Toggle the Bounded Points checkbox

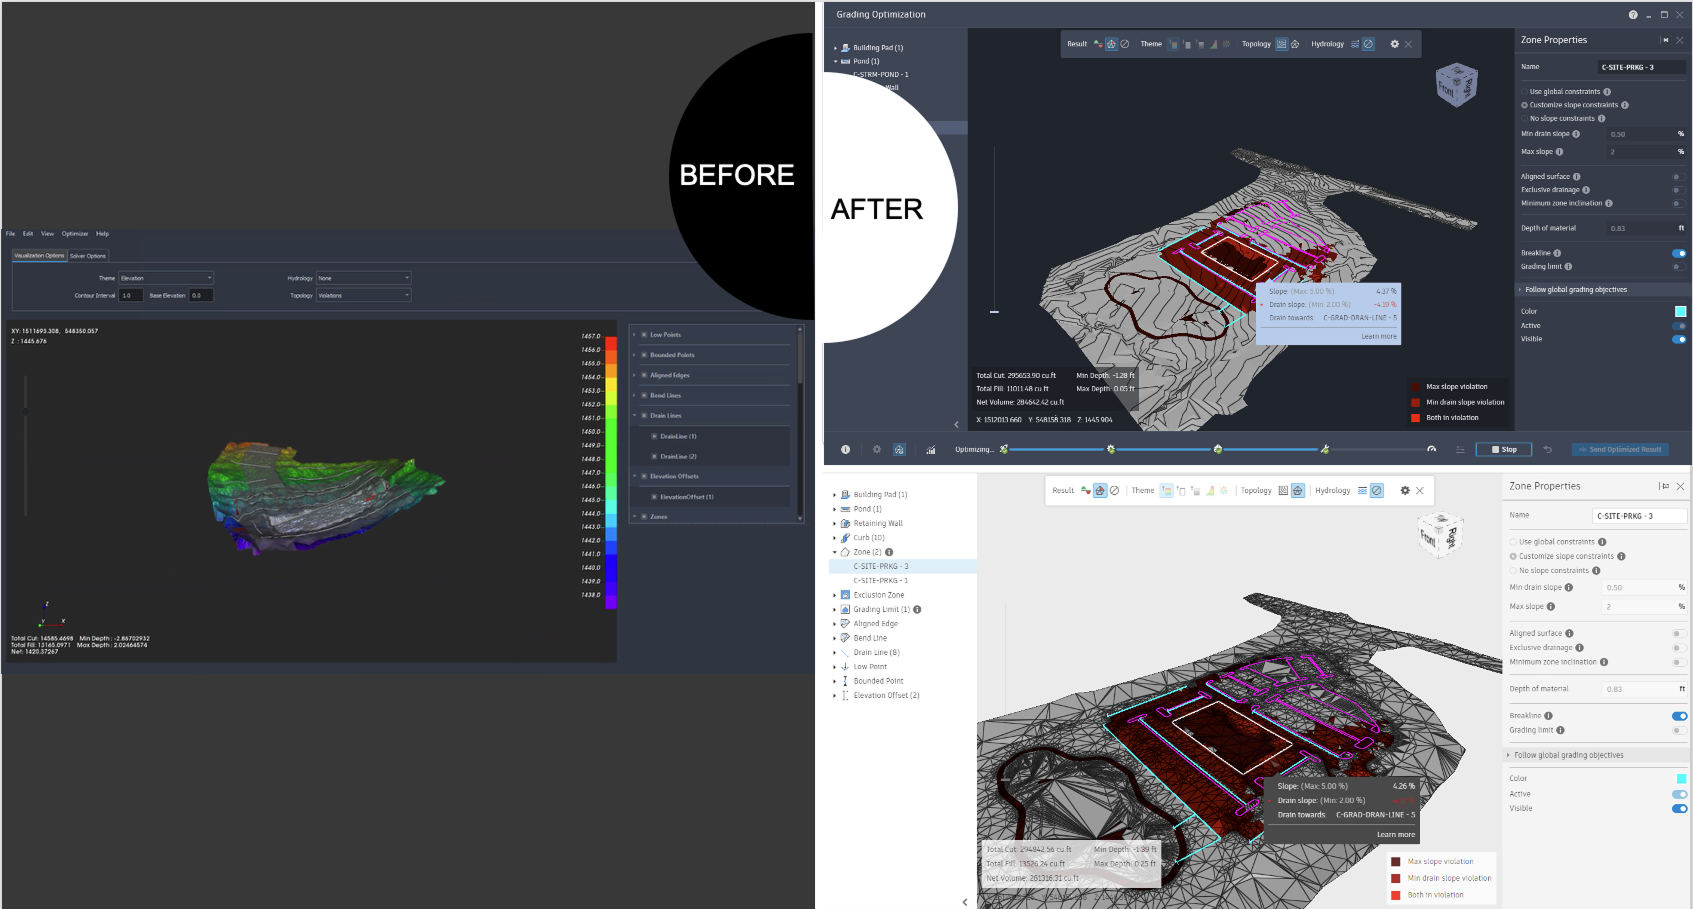click(644, 355)
